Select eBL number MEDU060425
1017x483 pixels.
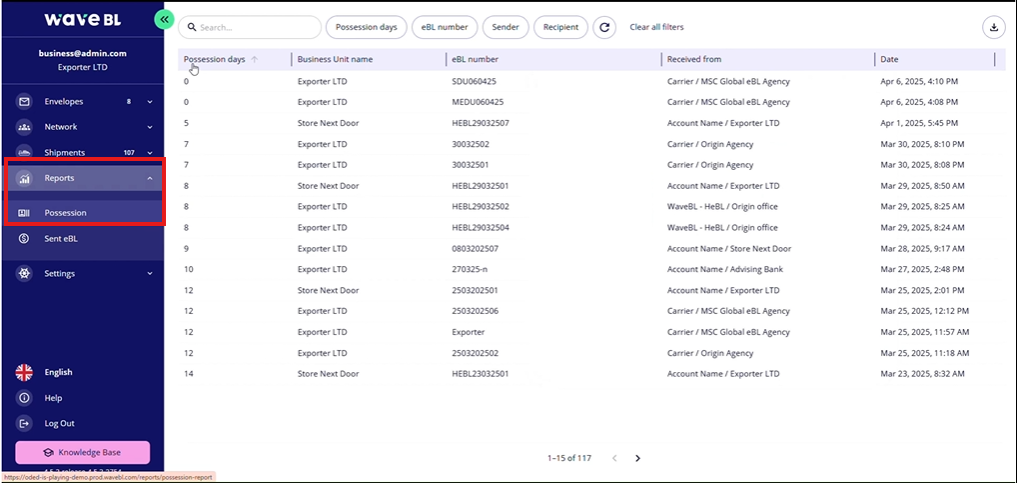[477, 102]
